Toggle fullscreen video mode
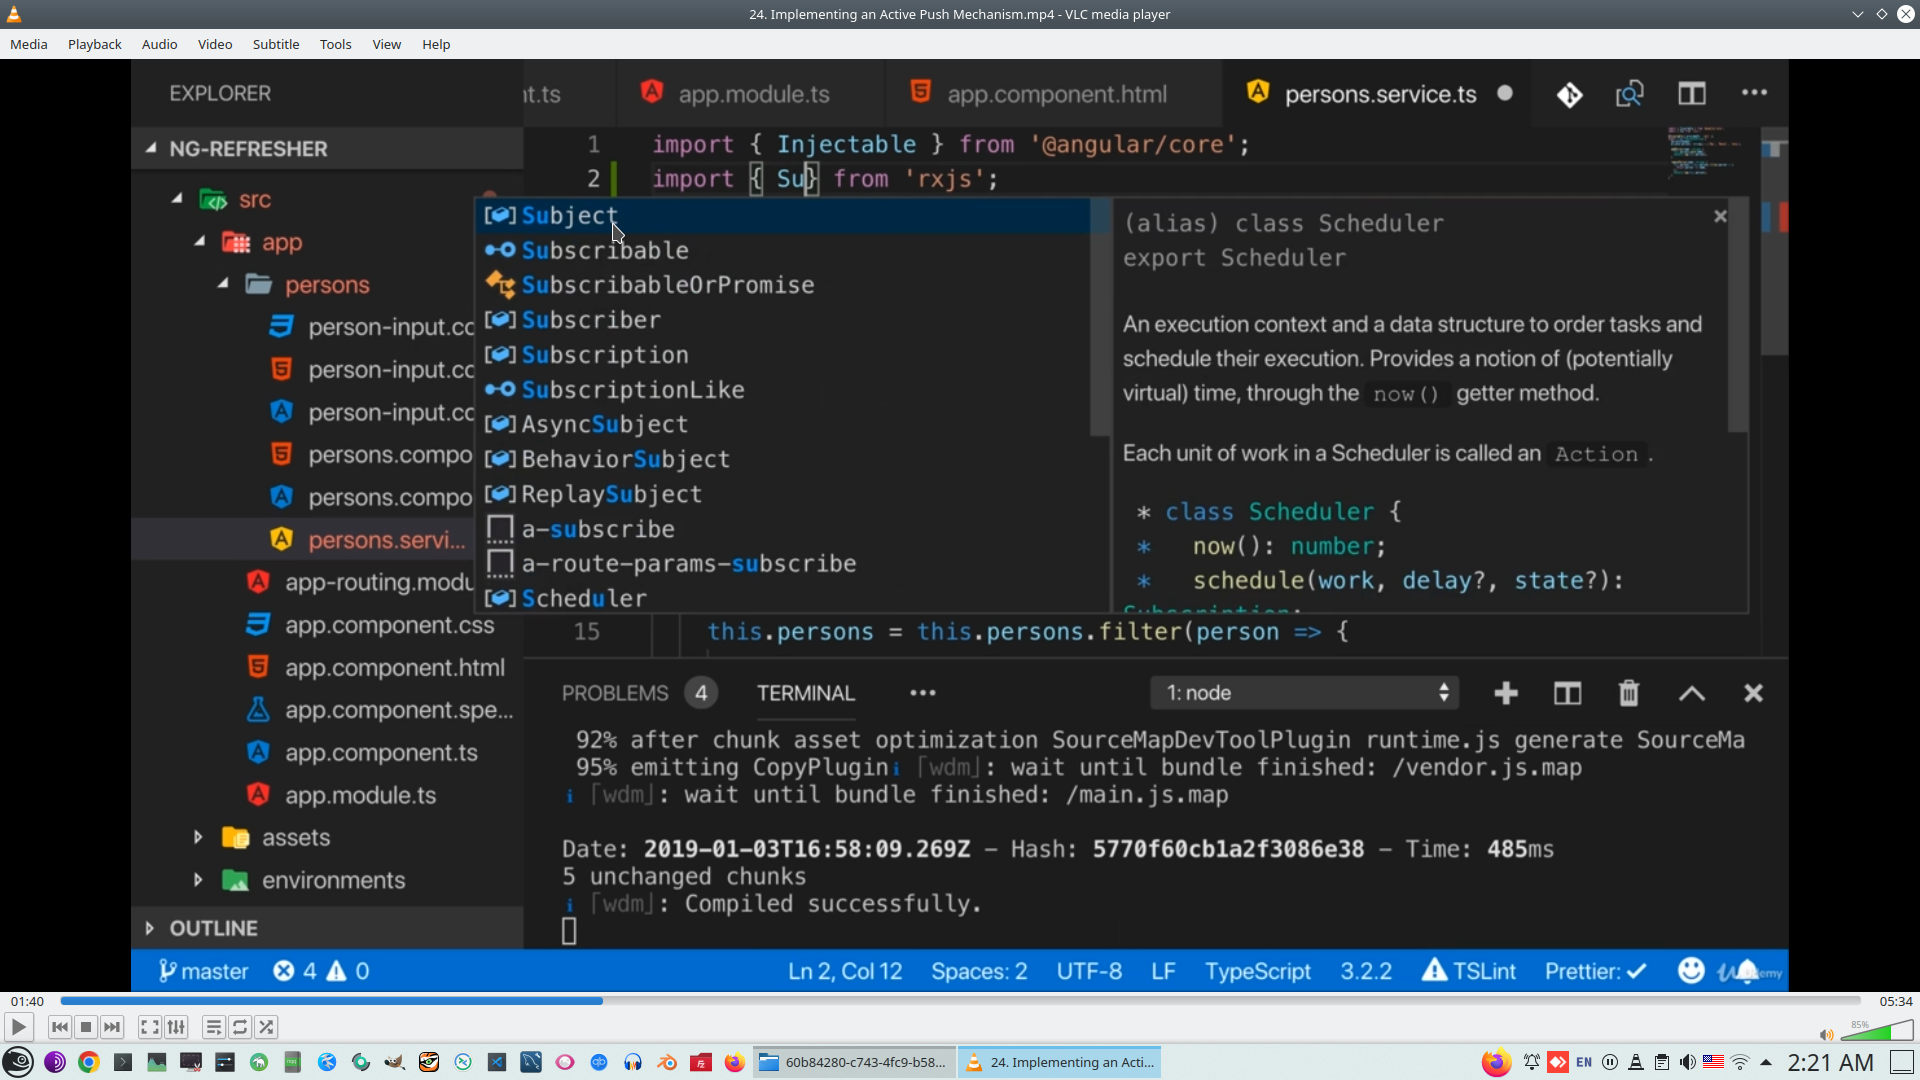This screenshot has width=1920, height=1080. 149,1027
